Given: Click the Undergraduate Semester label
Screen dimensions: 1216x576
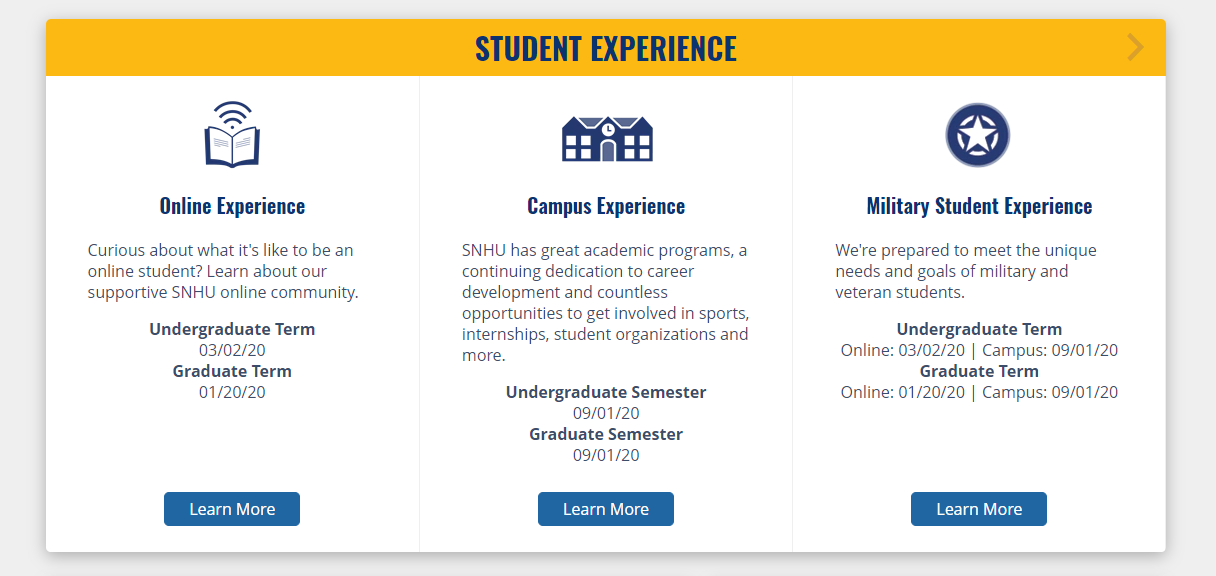Looking at the screenshot, I should click(606, 392).
